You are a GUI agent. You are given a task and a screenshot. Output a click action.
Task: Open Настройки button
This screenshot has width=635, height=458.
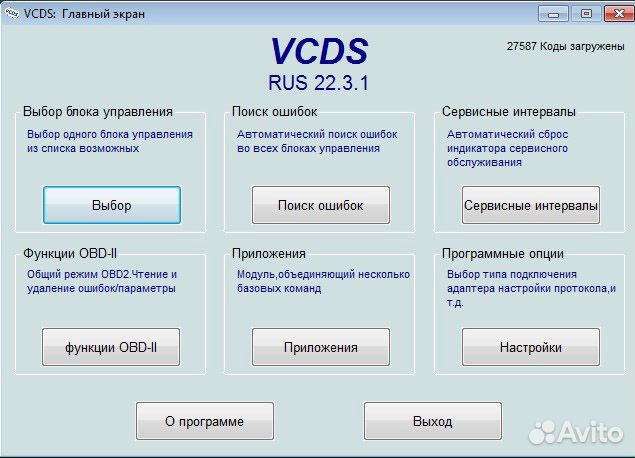pyautogui.click(x=531, y=347)
